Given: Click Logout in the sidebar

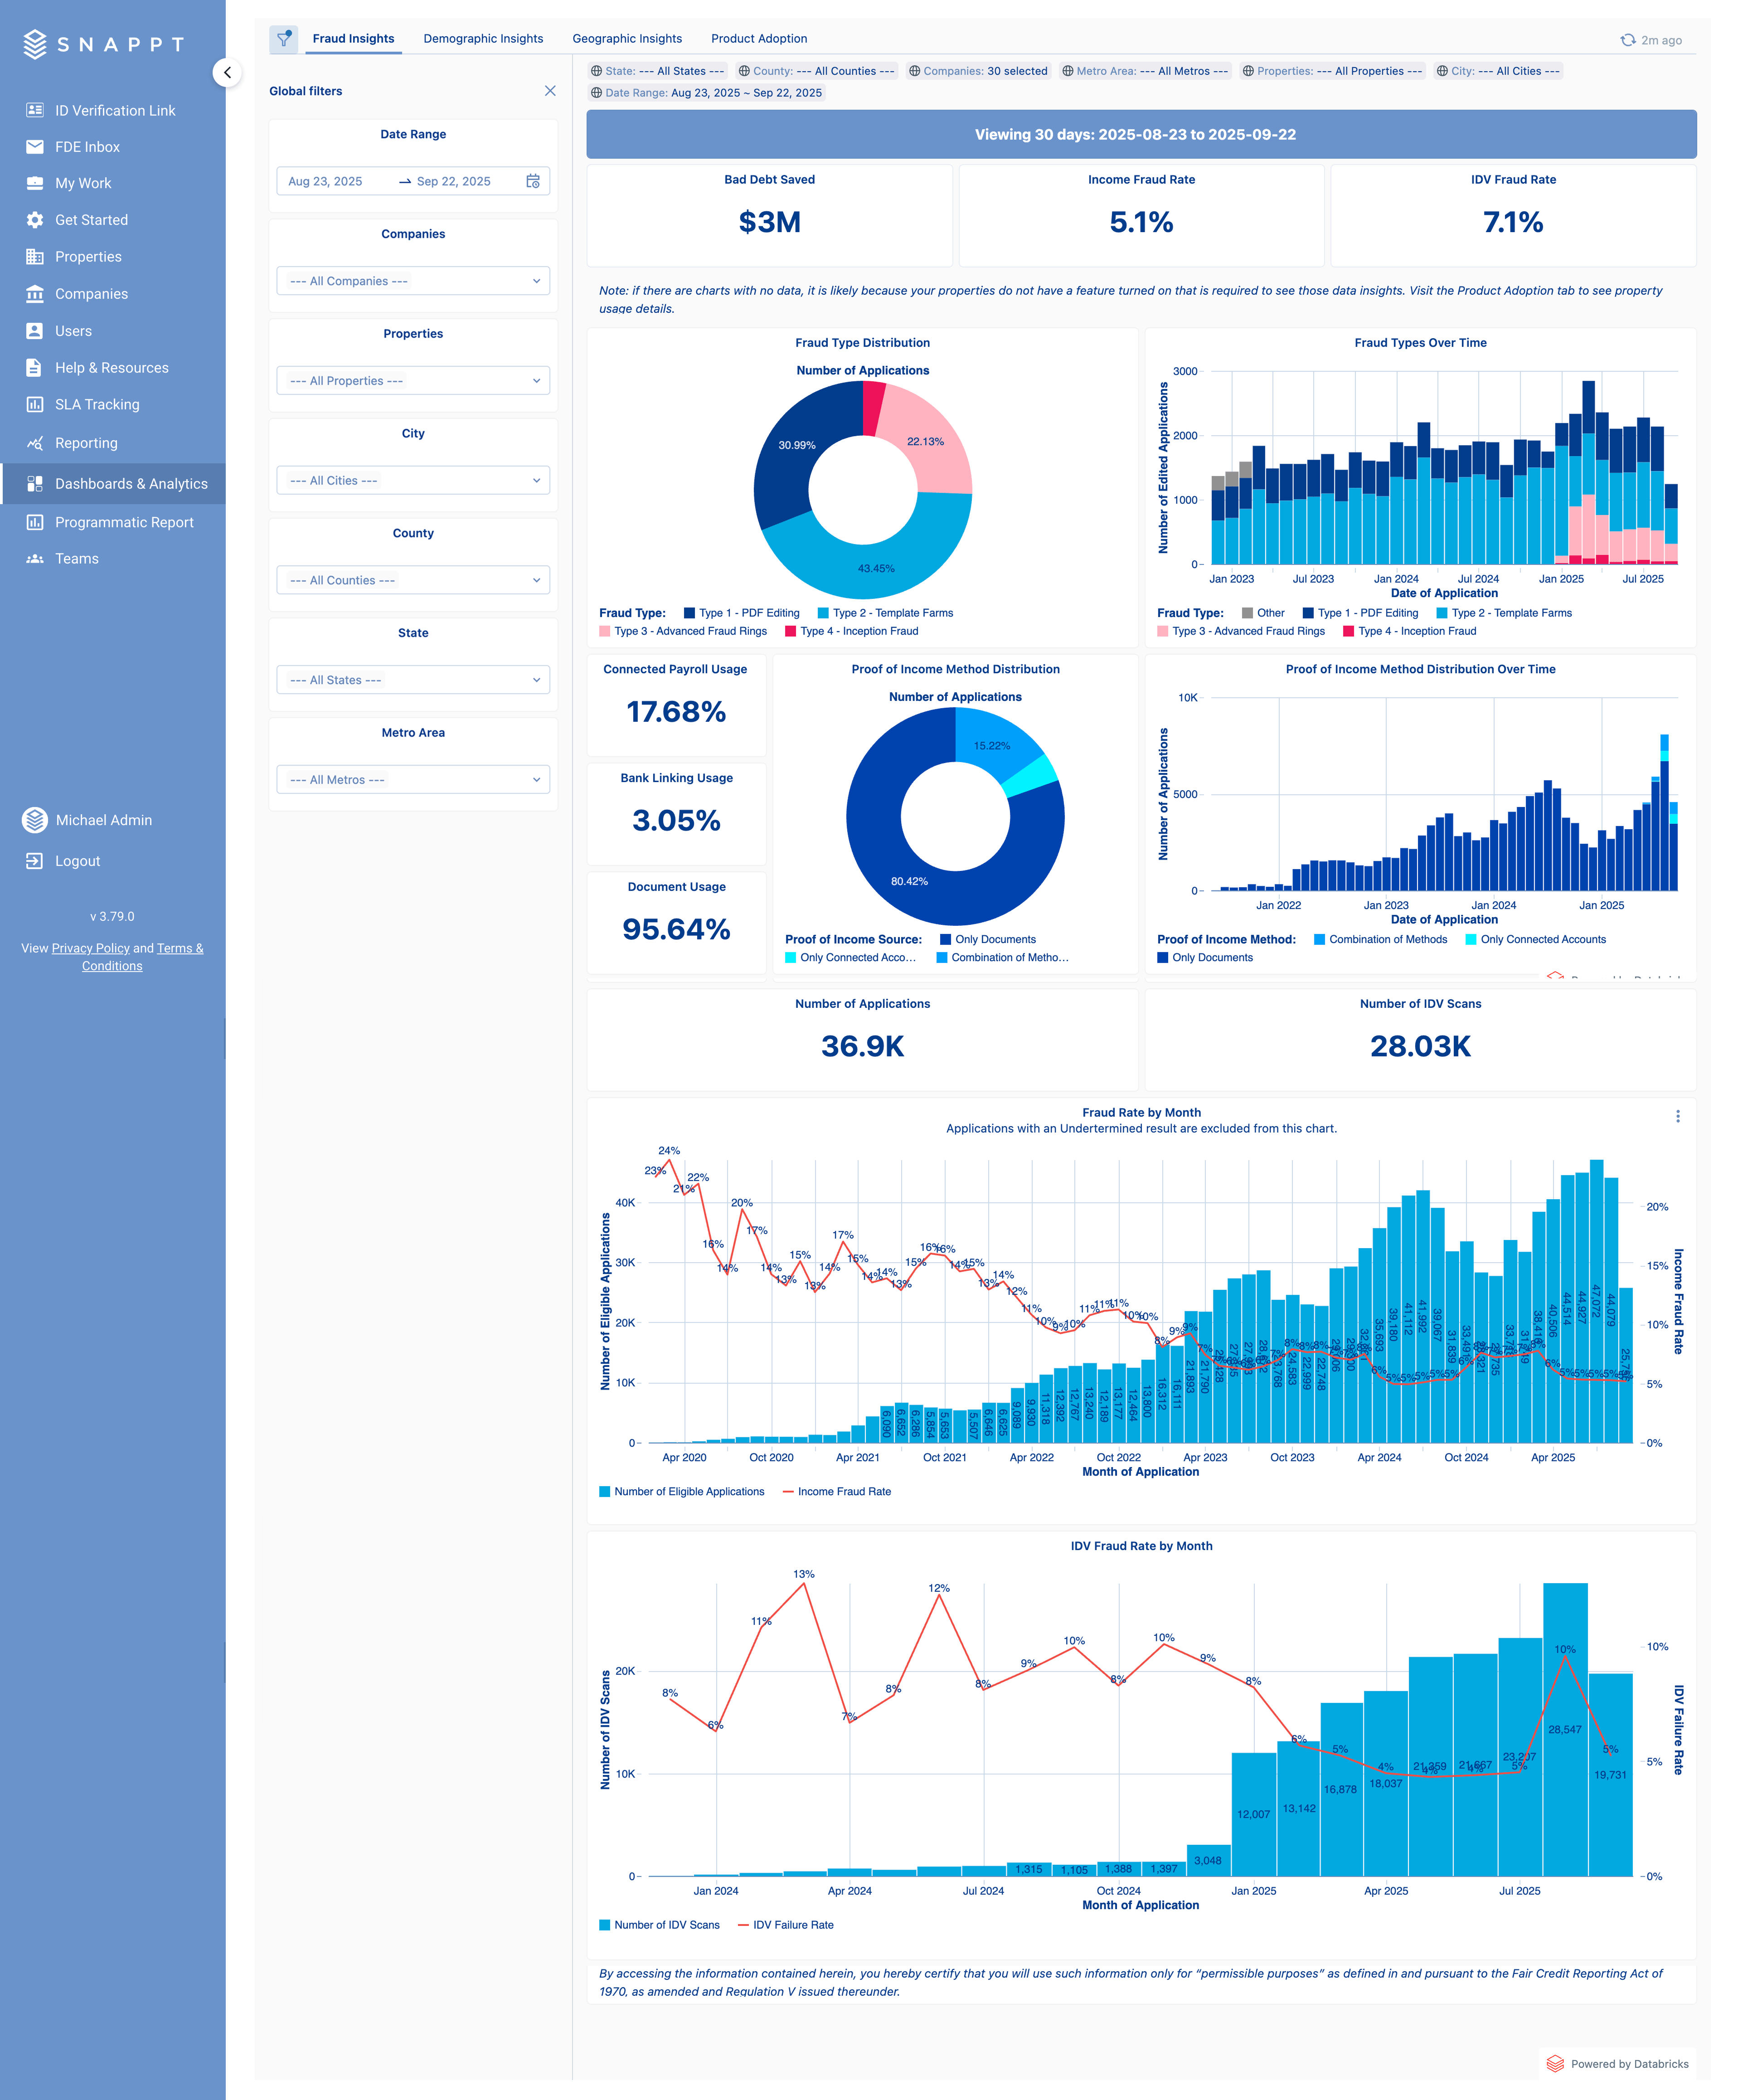Looking at the screenshot, I should point(77,860).
